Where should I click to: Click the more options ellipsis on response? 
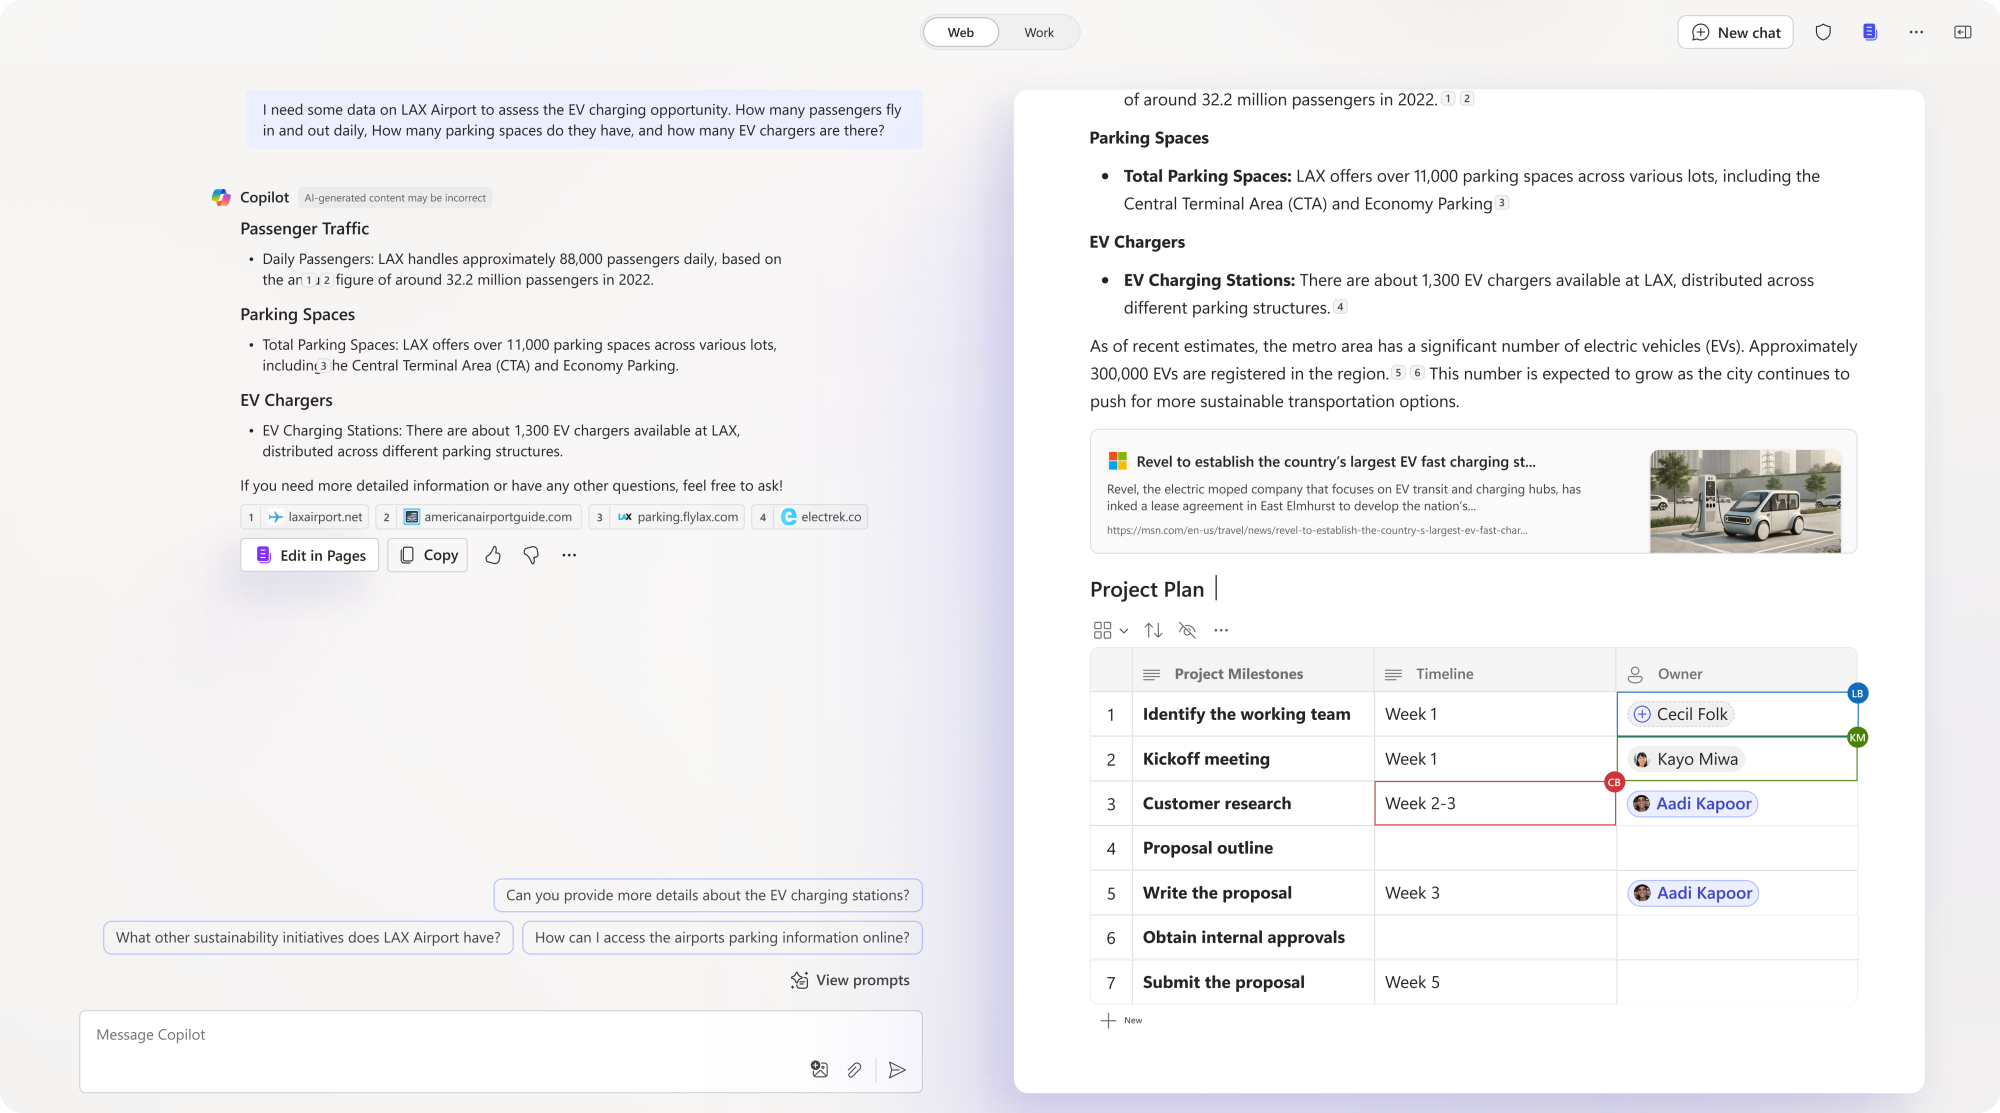[x=568, y=555]
